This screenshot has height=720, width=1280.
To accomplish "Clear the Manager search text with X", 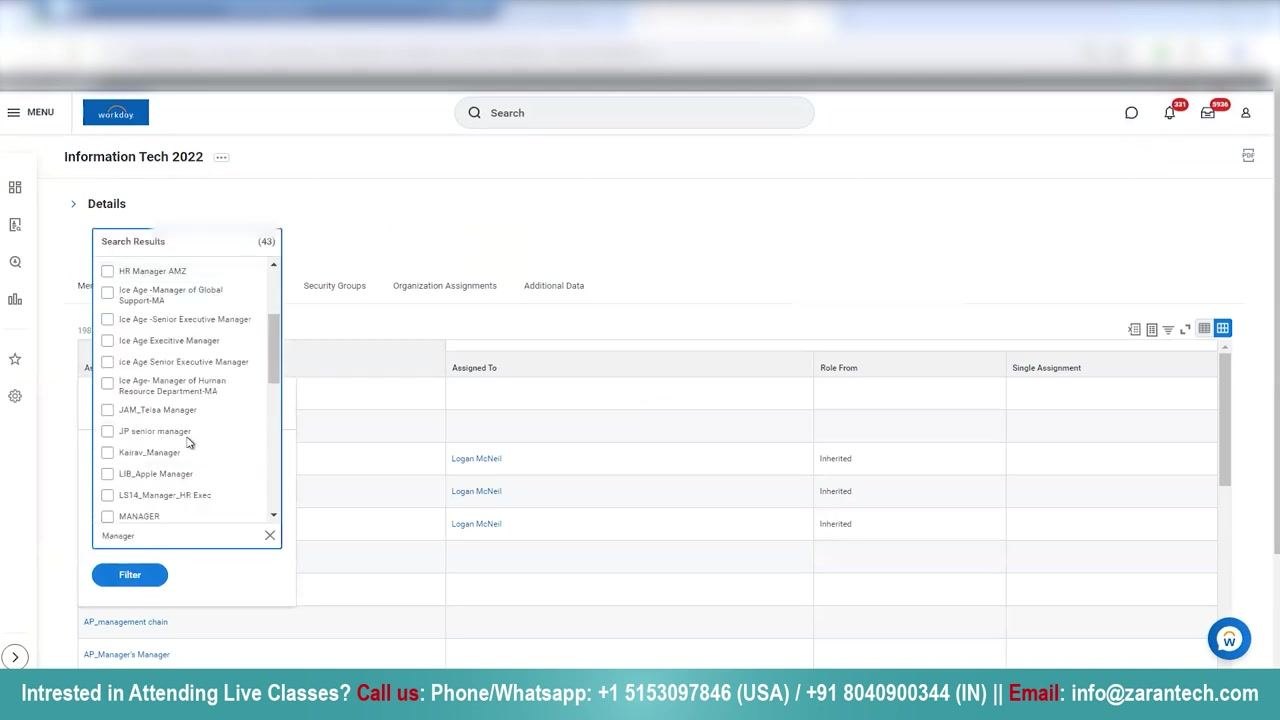I will pos(270,536).
